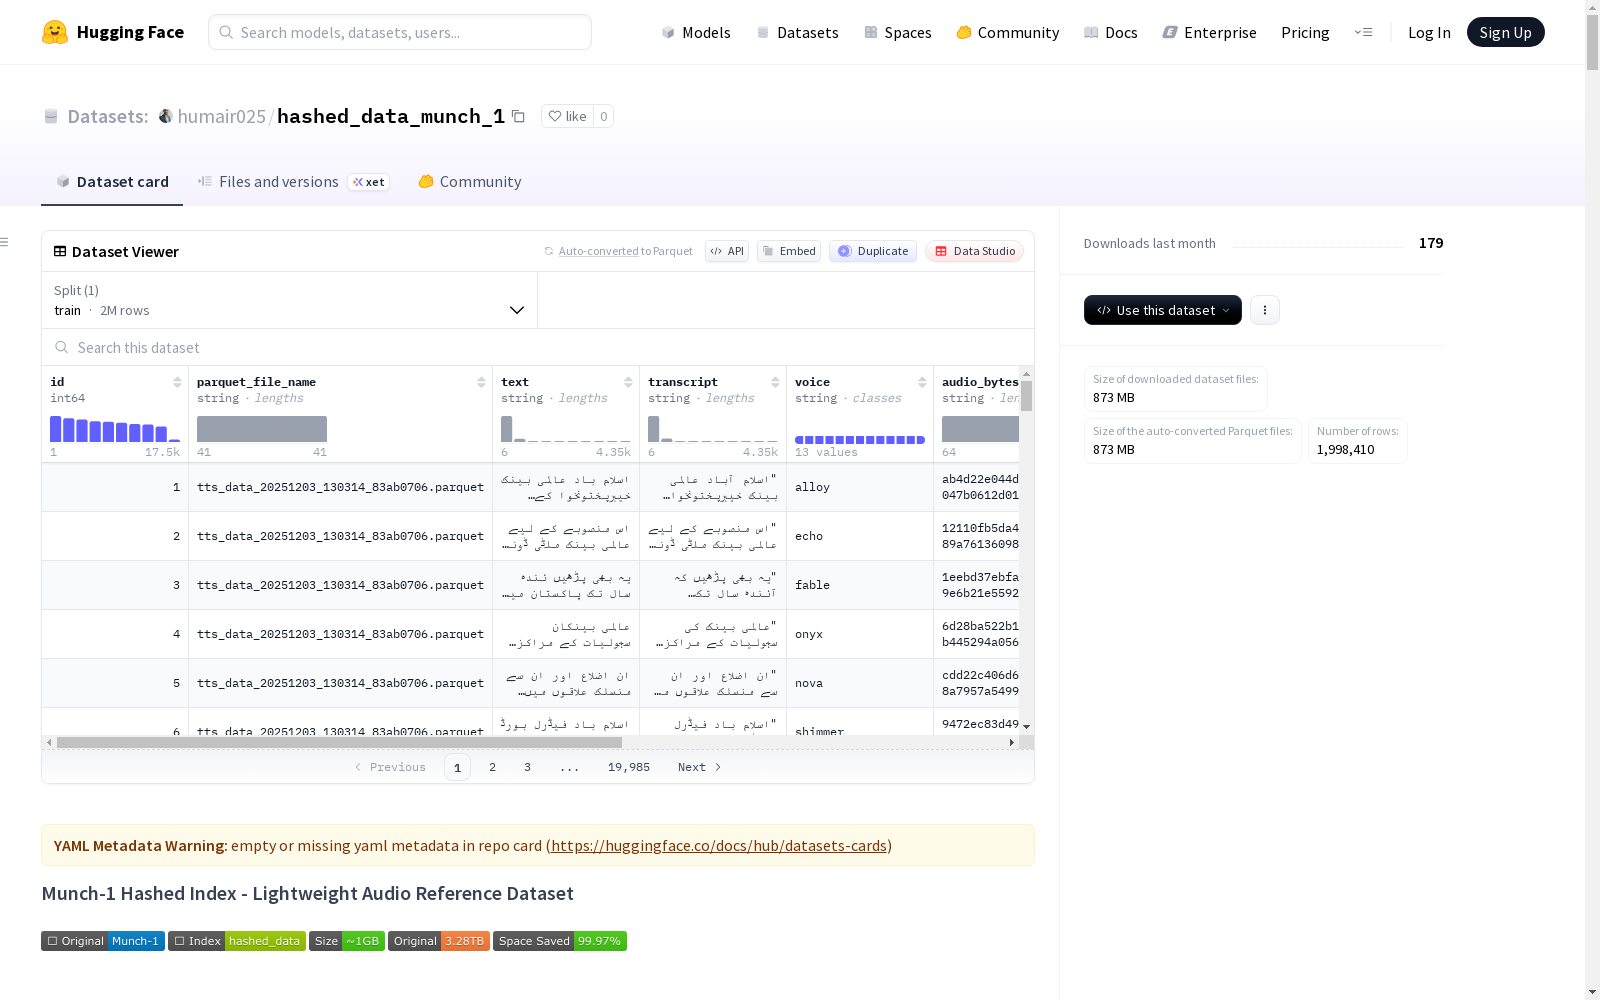Image resolution: width=1600 pixels, height=1000 pixels.
Task: Click the table's horizontal scrollbar thumb
Action: pos(339,742)
